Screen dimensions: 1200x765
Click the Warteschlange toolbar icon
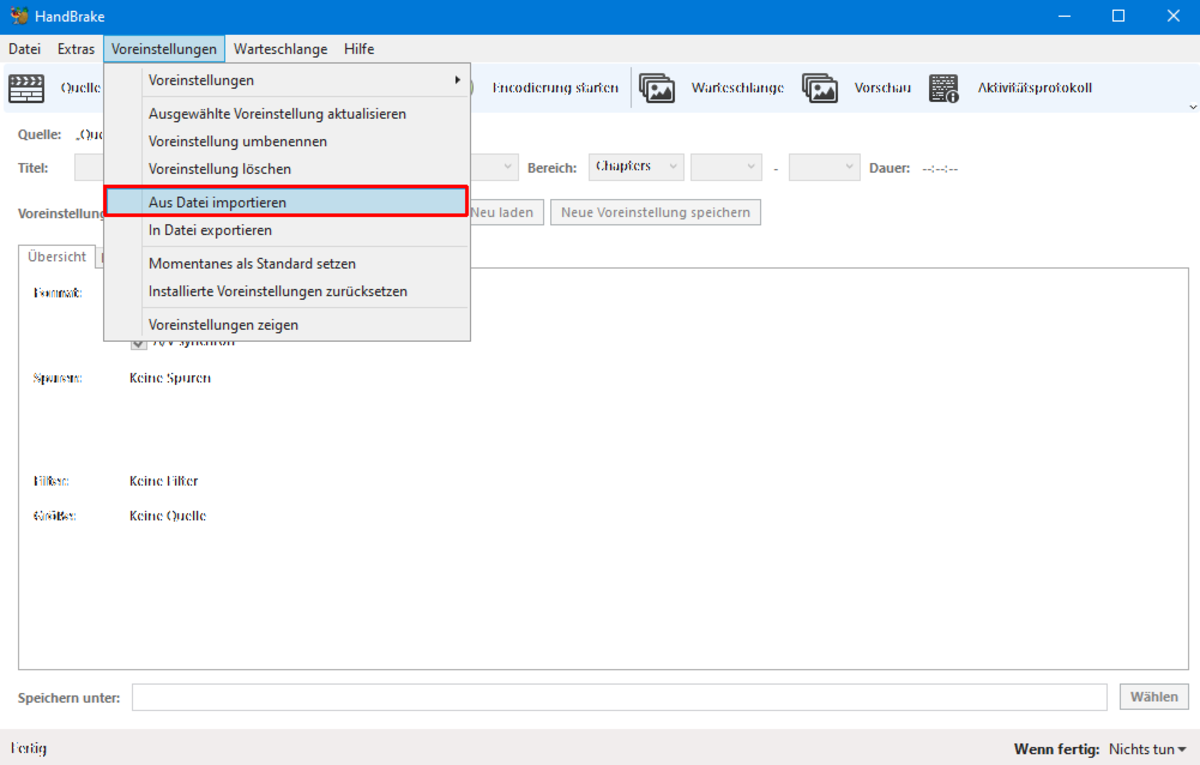pyautogui.click(x=657, y=88)
